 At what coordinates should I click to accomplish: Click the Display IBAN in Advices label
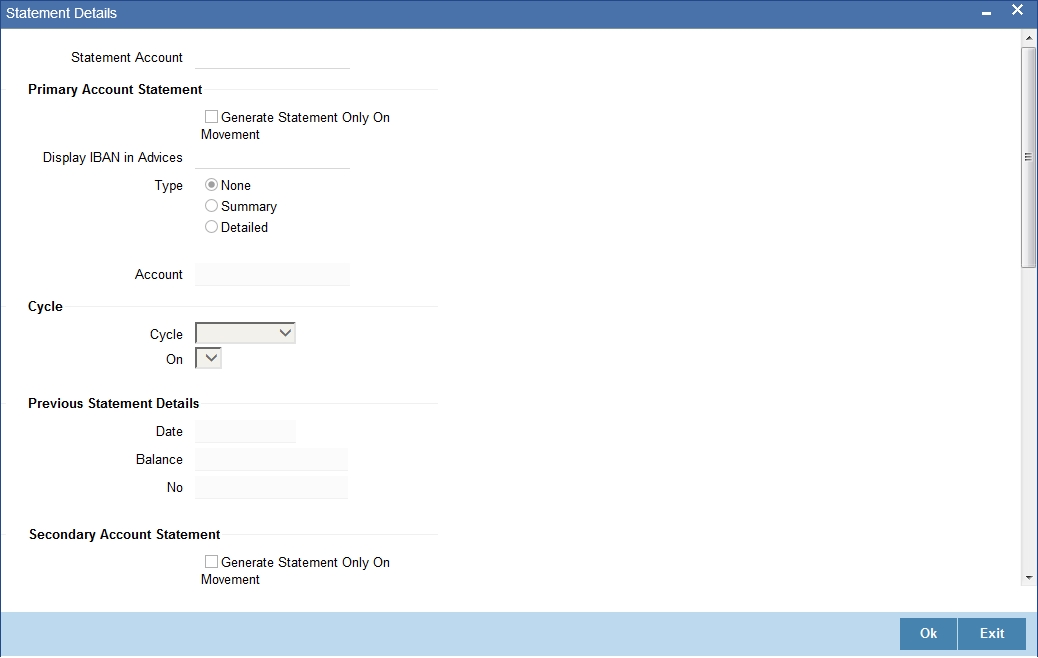click(113, 158)
